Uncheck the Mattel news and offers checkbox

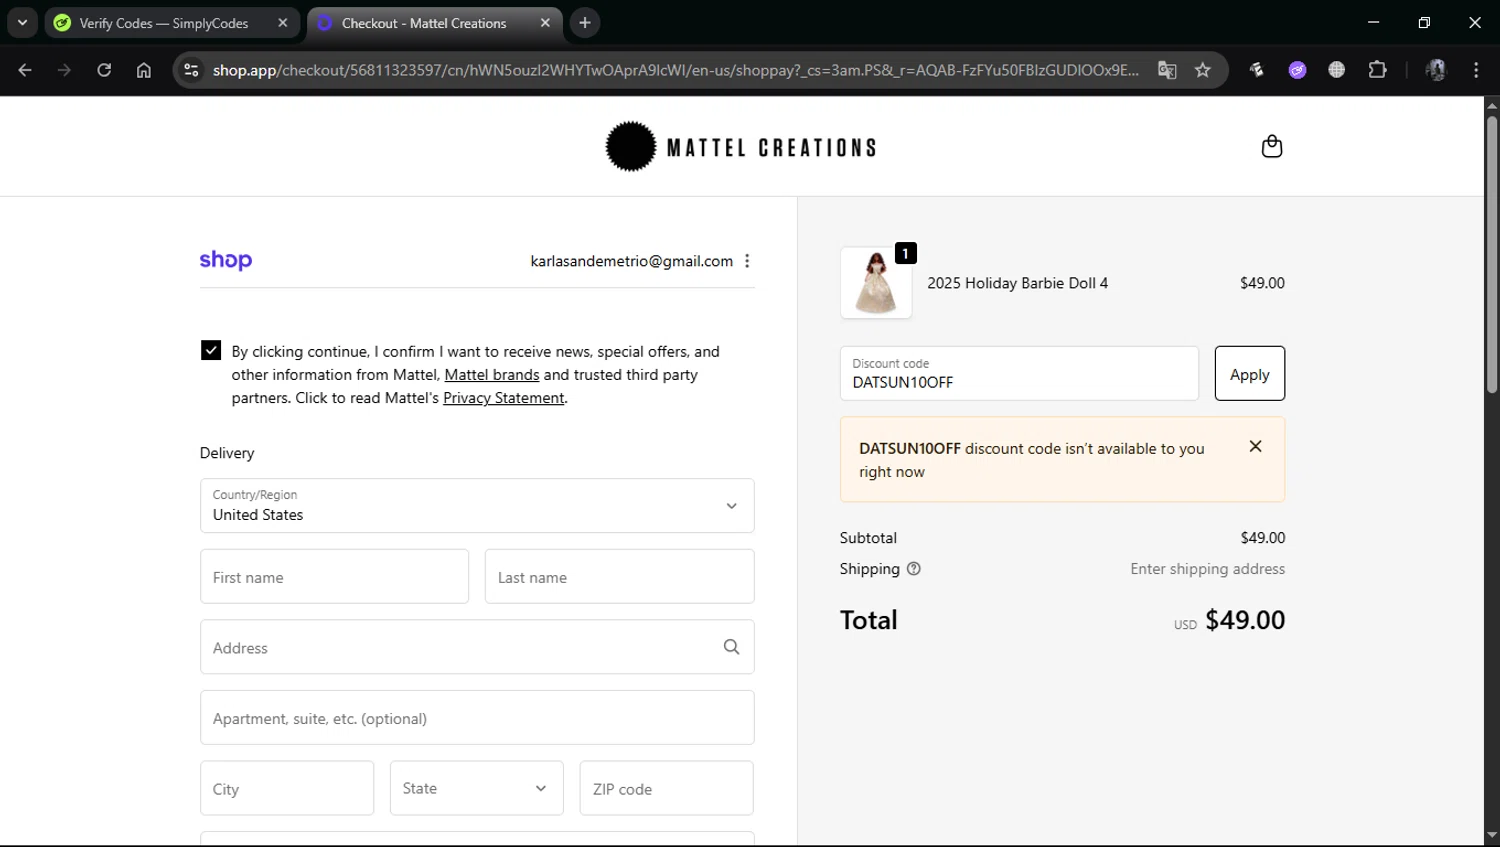tap(211, 350)
